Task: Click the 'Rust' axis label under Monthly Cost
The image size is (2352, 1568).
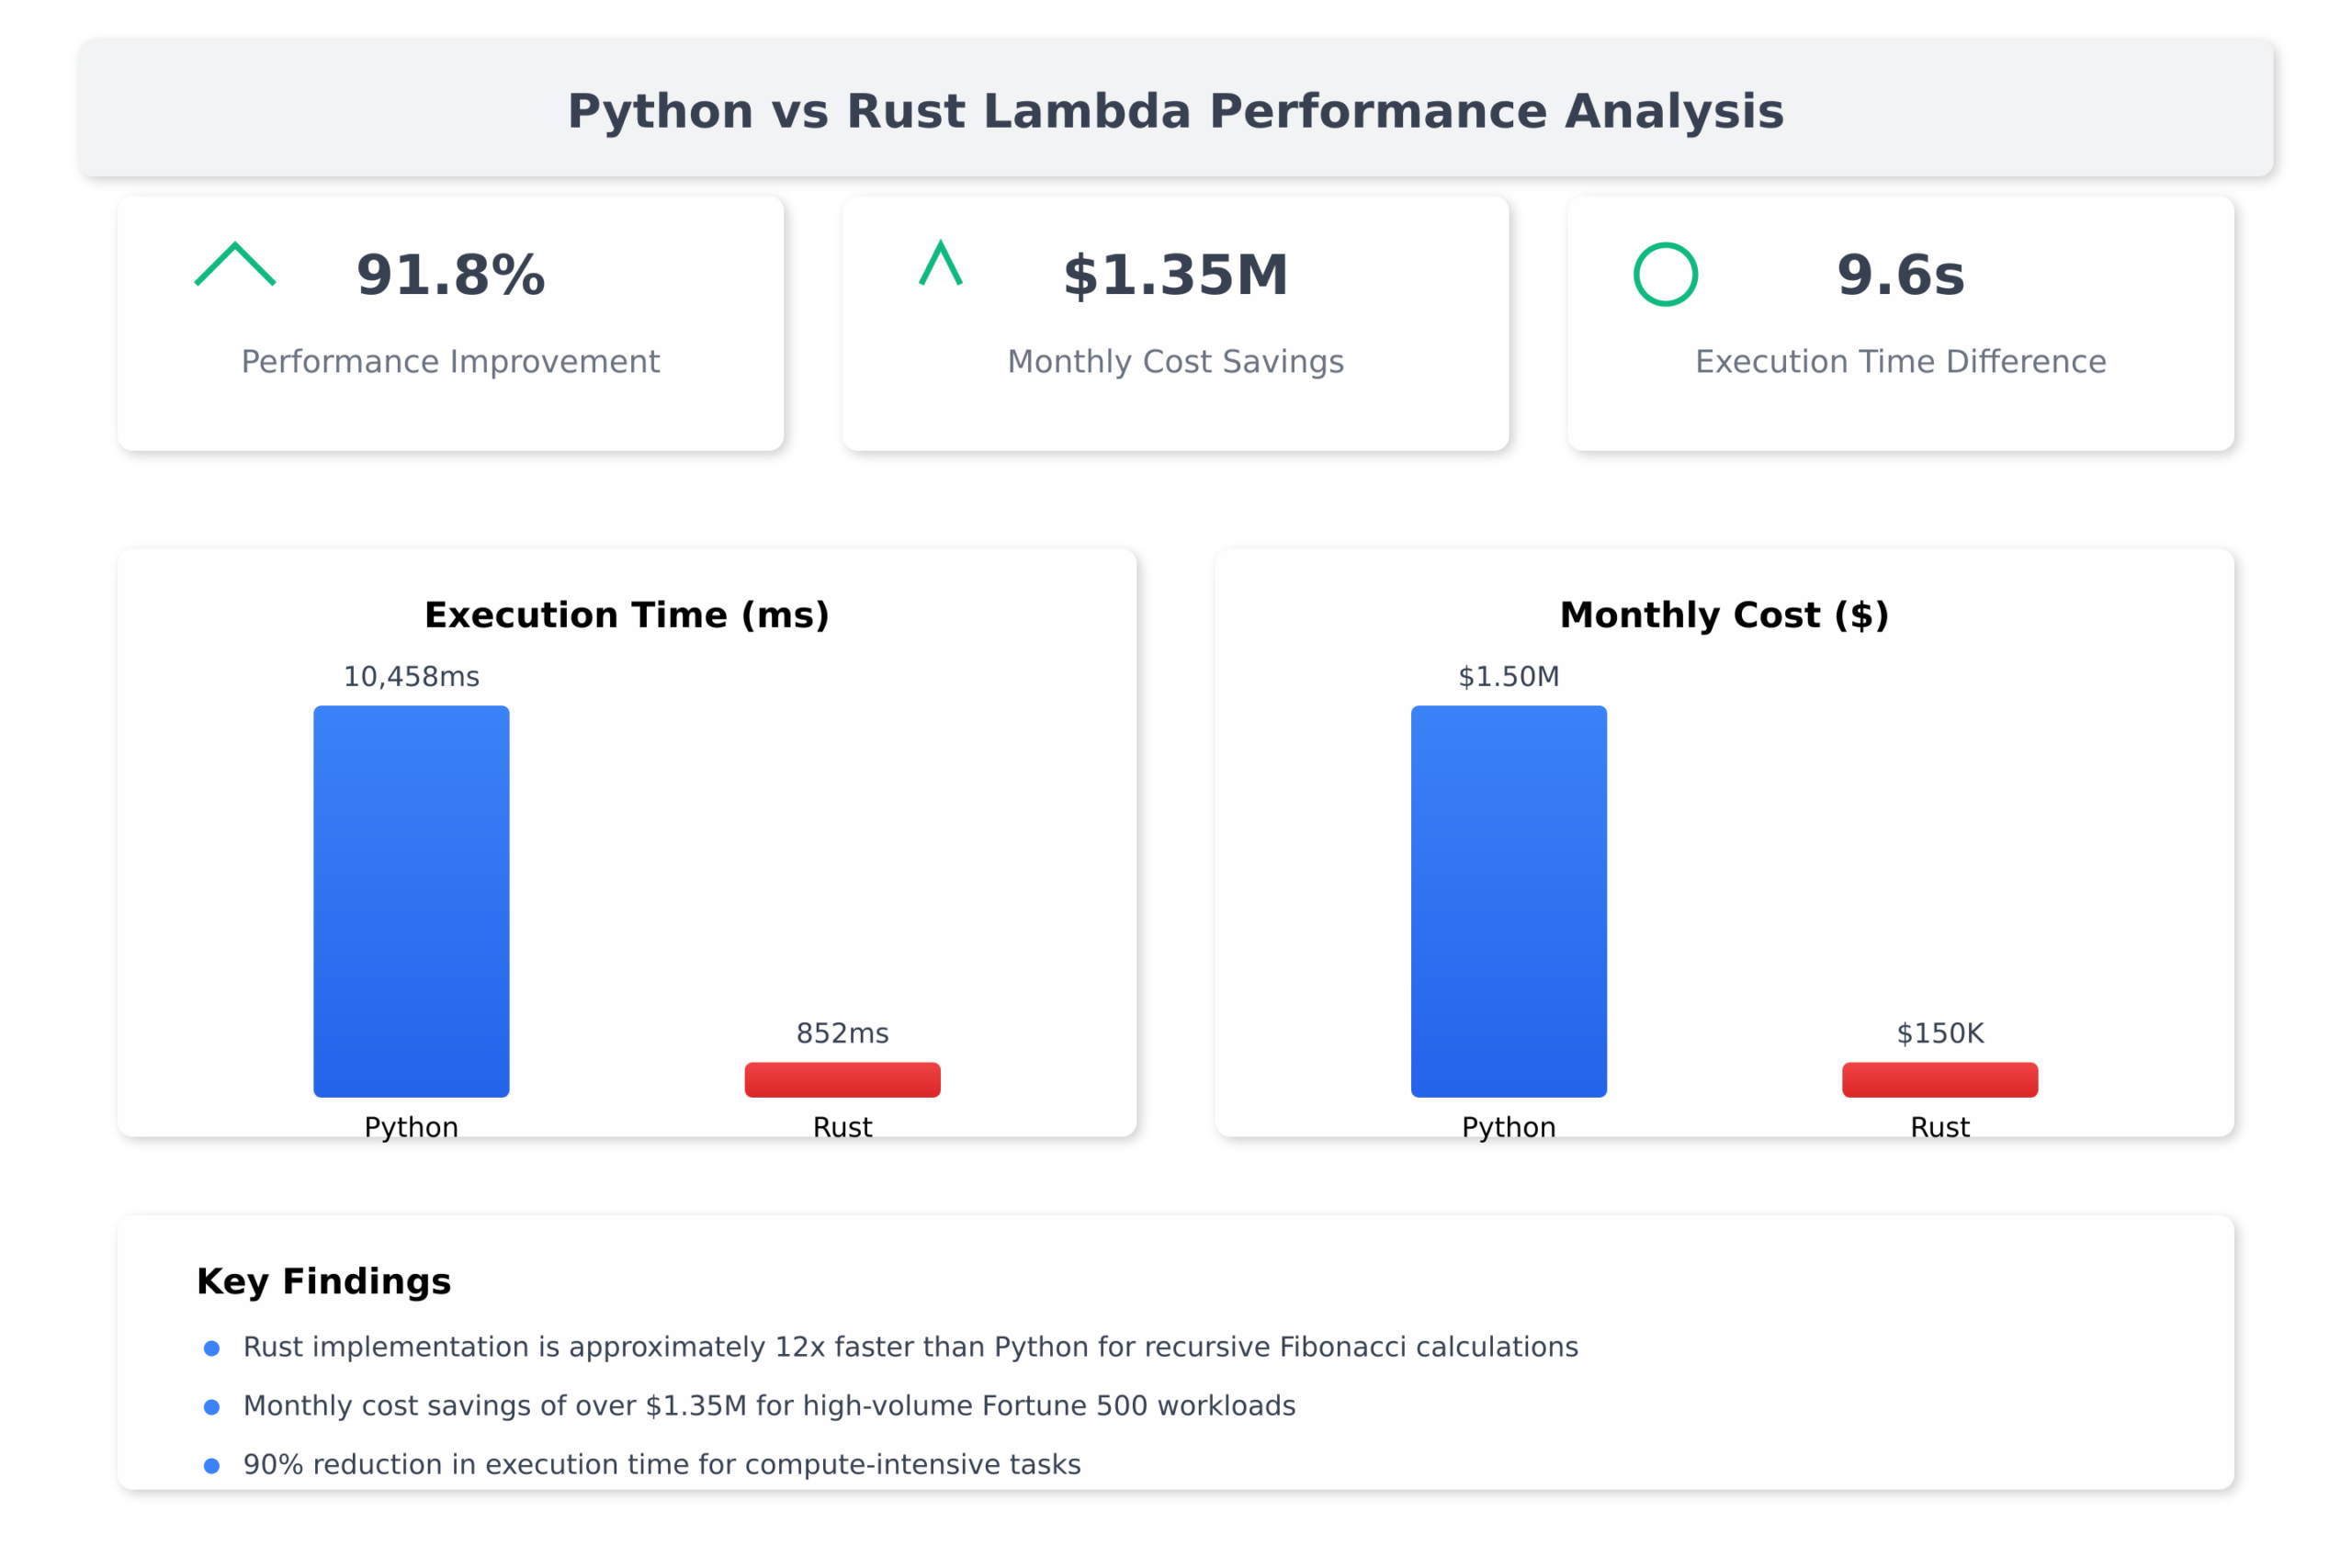Action: [x=1940, y=1128]
